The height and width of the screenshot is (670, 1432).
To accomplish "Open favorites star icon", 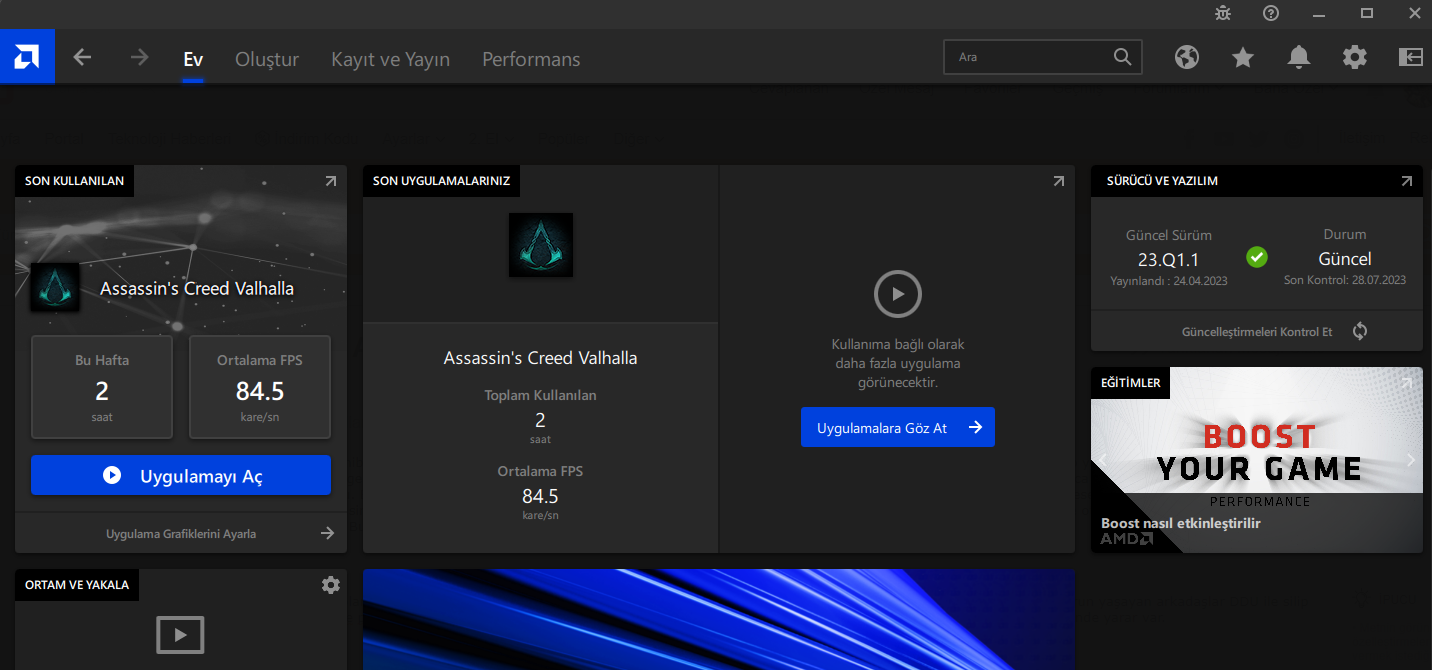I will 1243,58.
